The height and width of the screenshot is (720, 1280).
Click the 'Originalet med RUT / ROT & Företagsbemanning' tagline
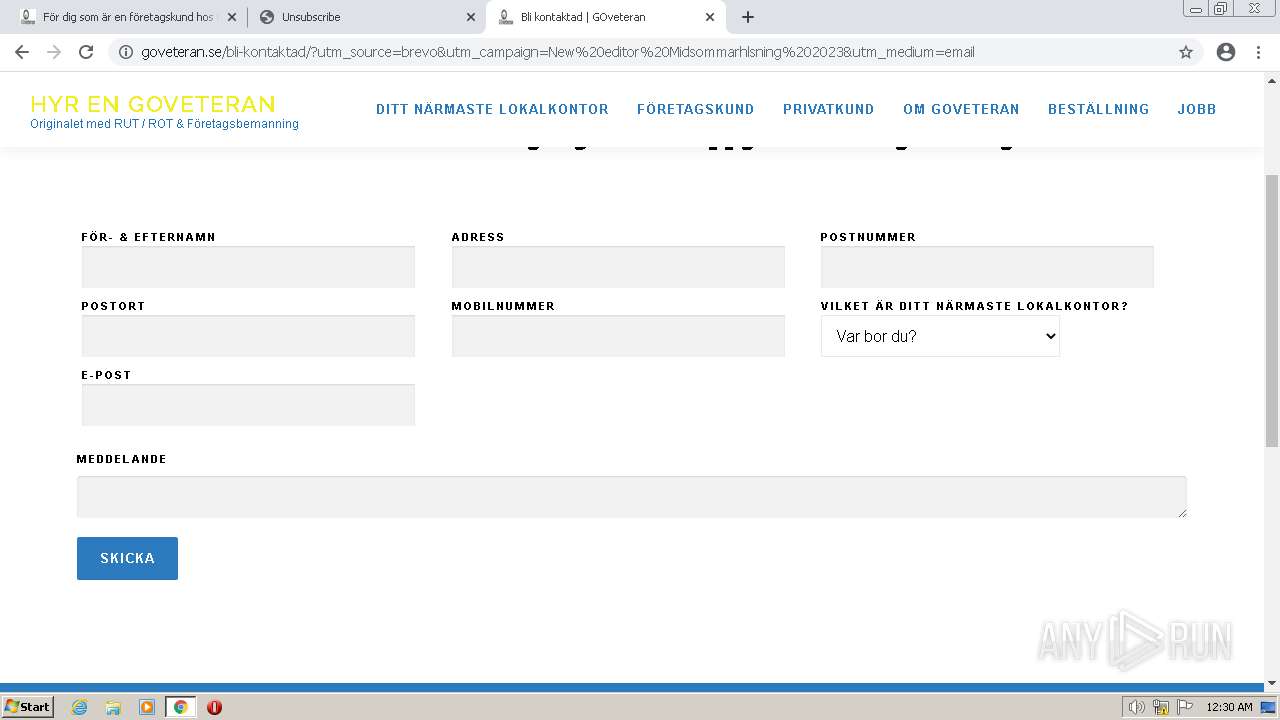164,124
